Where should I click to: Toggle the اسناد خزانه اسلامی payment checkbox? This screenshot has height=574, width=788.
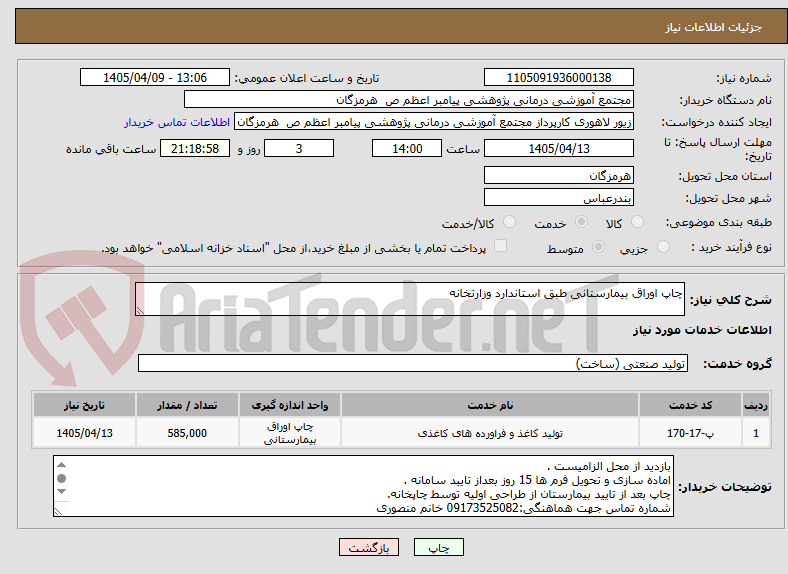point(501,245)
